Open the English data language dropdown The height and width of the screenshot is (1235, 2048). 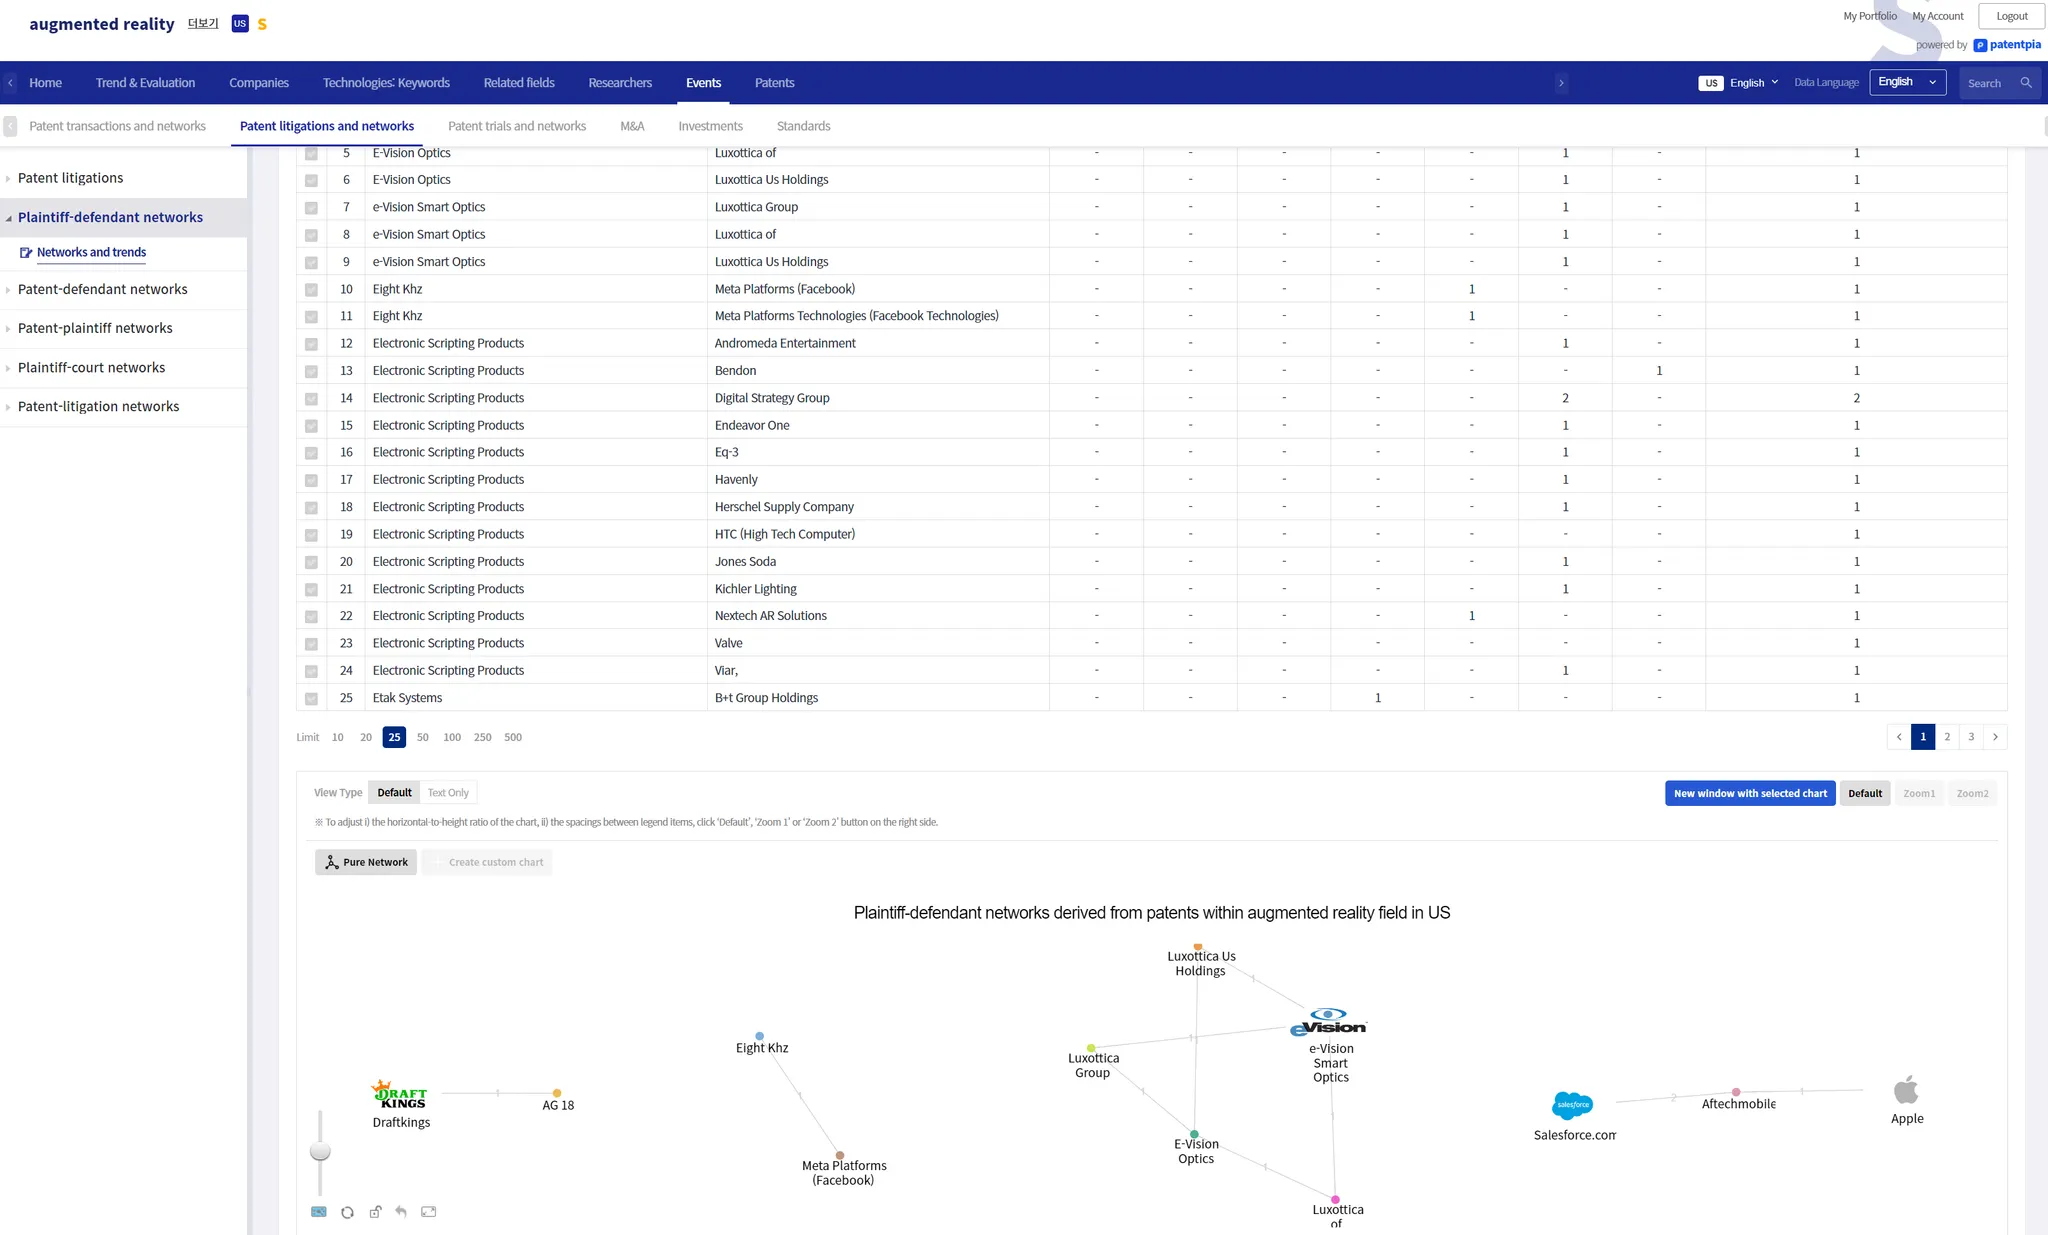coord(1907,82)
